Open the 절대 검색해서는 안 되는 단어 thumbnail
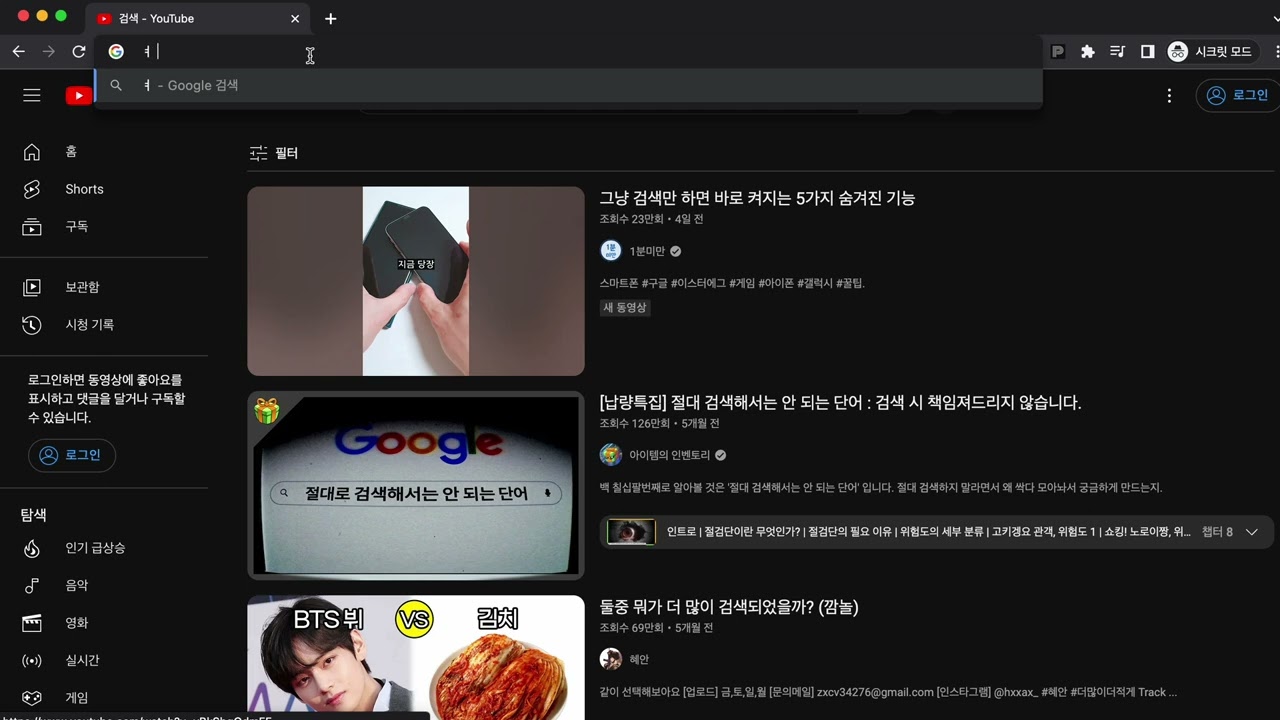The width and height of the screenshot is (1280, 720). tap(416, 485)
